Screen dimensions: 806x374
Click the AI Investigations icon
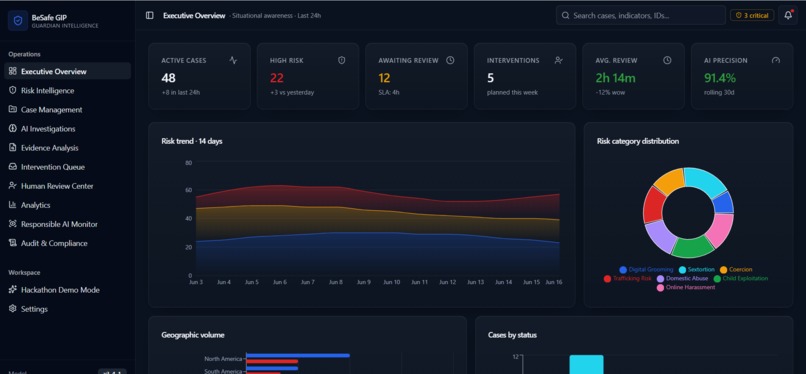pyautogui.click(x=13, y=128)
